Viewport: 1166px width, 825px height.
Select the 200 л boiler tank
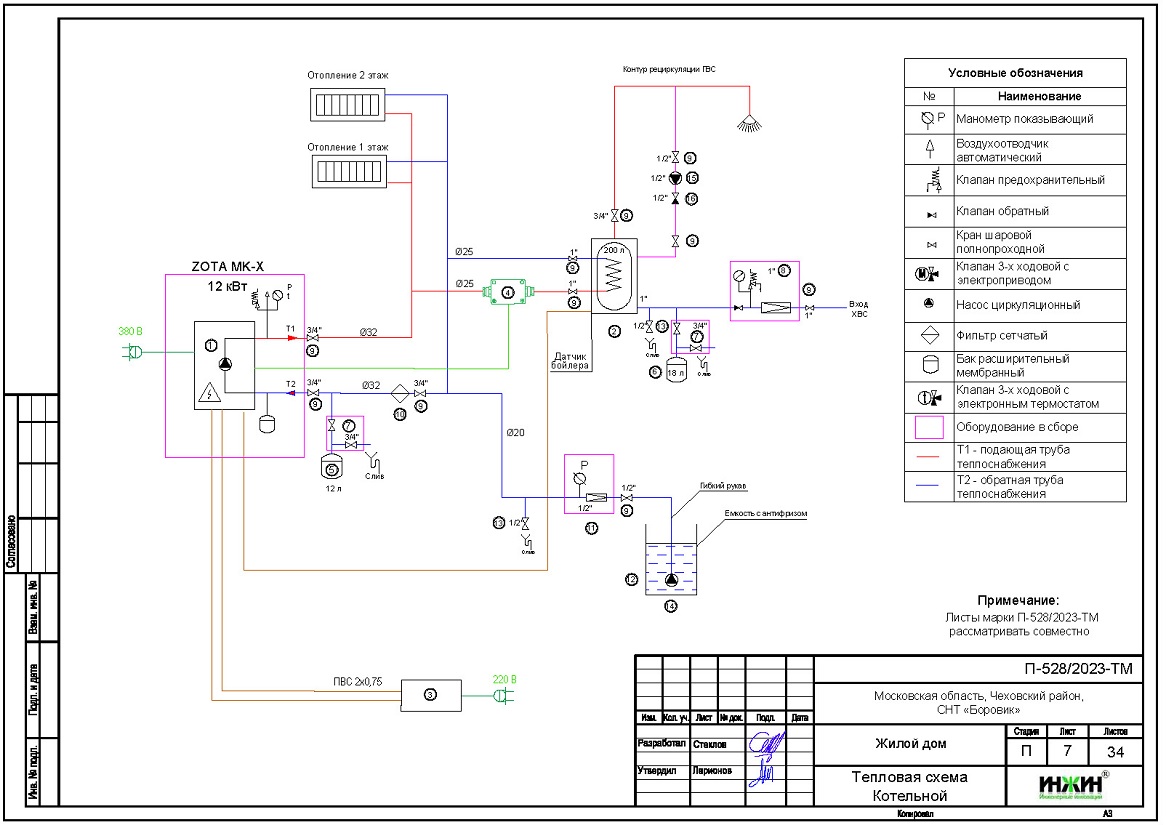(614, 275)
